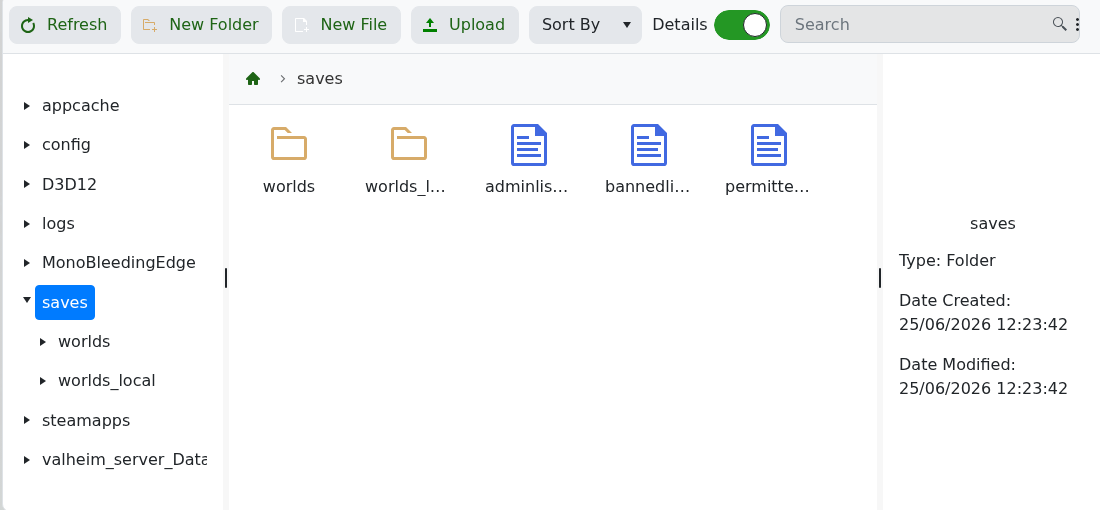This screenshot has height=510, width=1100.
Task: Click the New File page icon
Action: coord(302,25)
